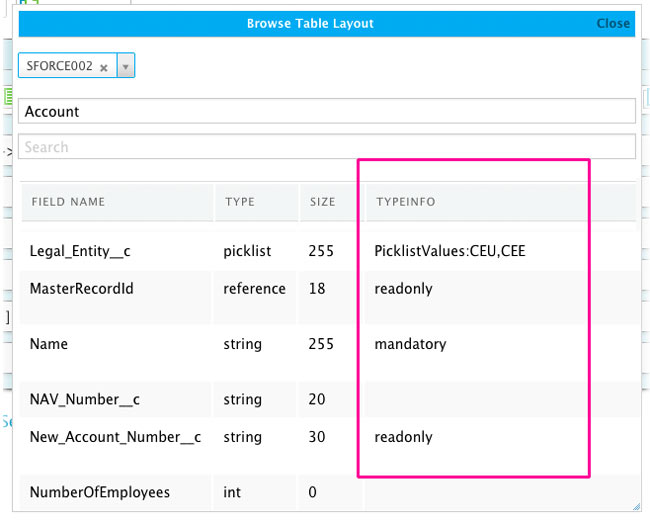Click the SFORCE002 selected connection label
The height and width of the screenshot is (525, 650).
click(x=59, y=66)
